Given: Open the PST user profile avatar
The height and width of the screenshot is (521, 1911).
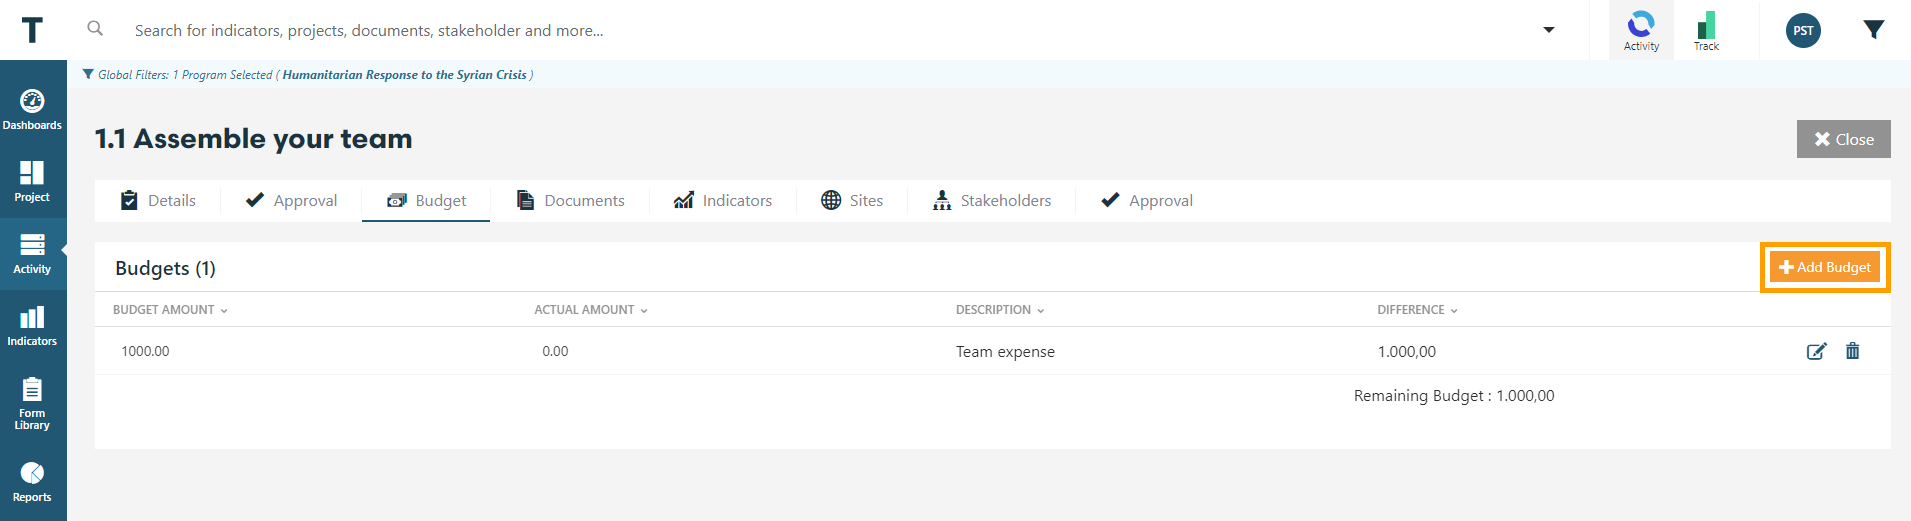Looking at the screenshot, I should pyautogui.click(x=1803, y=31).
